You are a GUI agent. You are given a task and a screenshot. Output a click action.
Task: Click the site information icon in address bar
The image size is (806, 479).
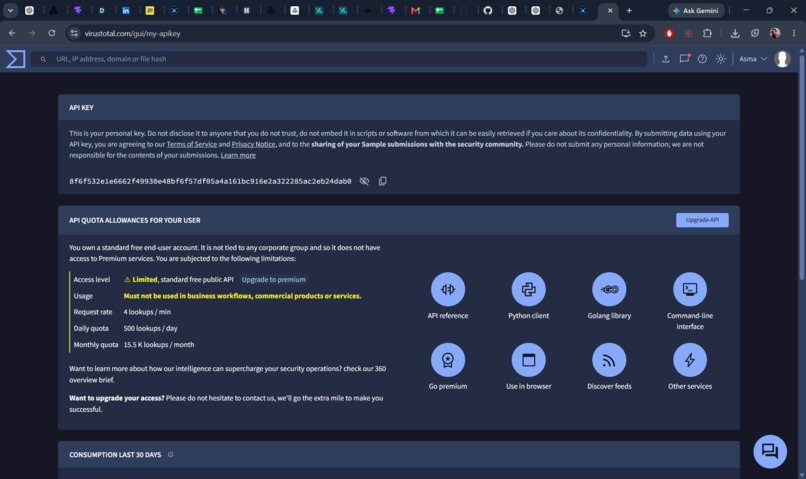pos(75,33)
